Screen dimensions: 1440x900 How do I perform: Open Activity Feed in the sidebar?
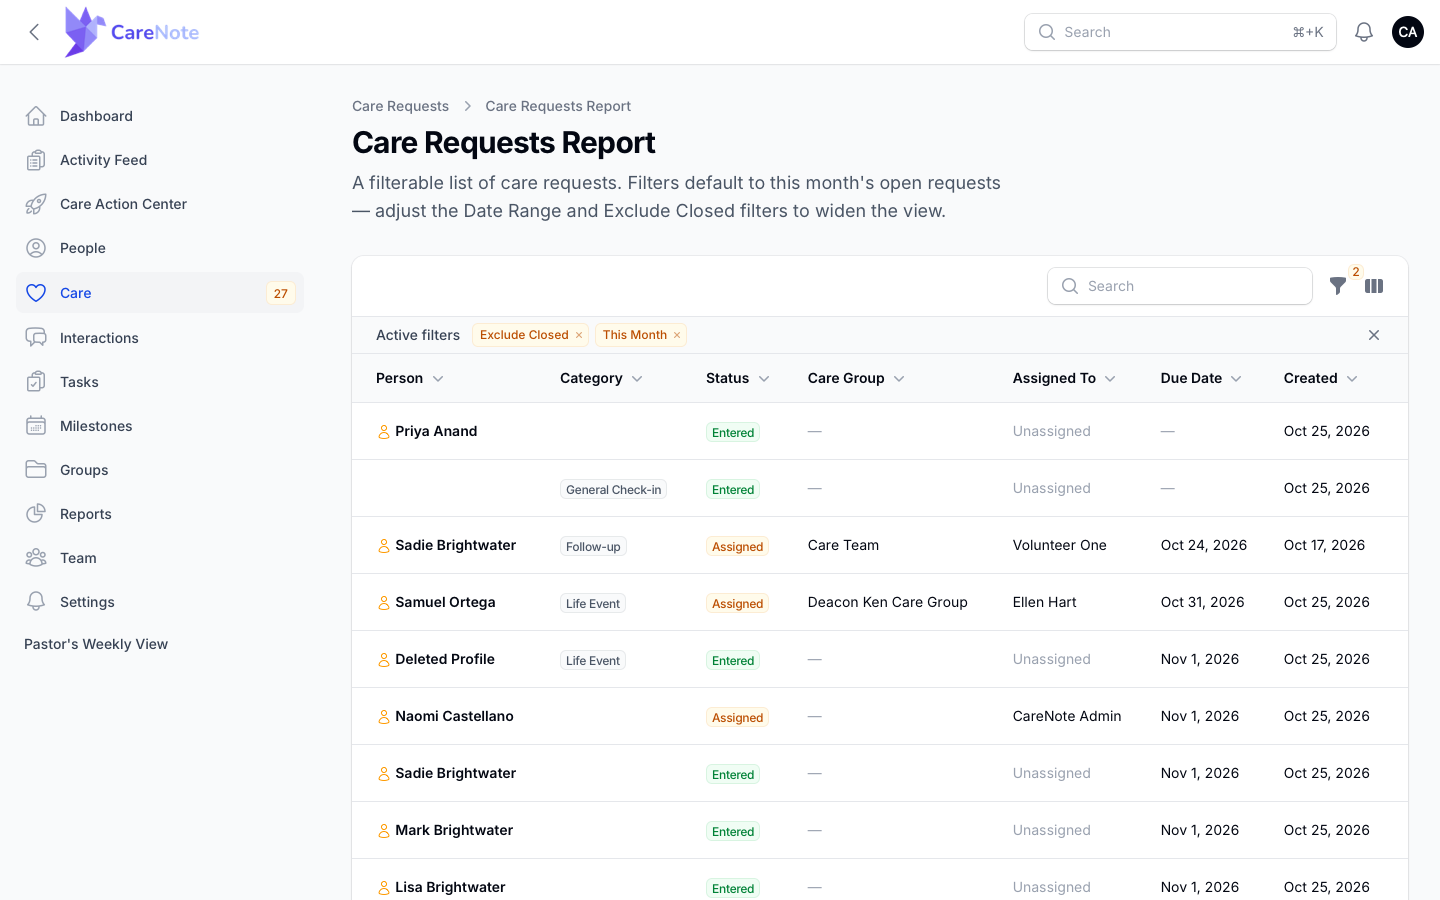click(160, 160)
